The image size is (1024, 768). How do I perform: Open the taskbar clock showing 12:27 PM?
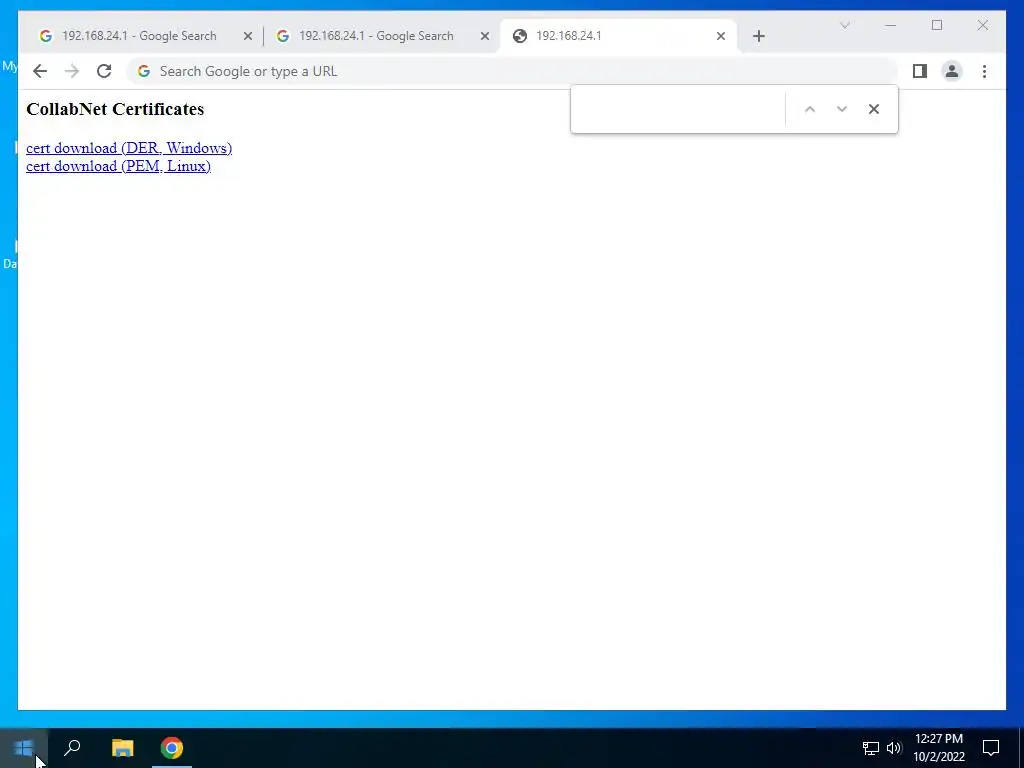(938, 748)
